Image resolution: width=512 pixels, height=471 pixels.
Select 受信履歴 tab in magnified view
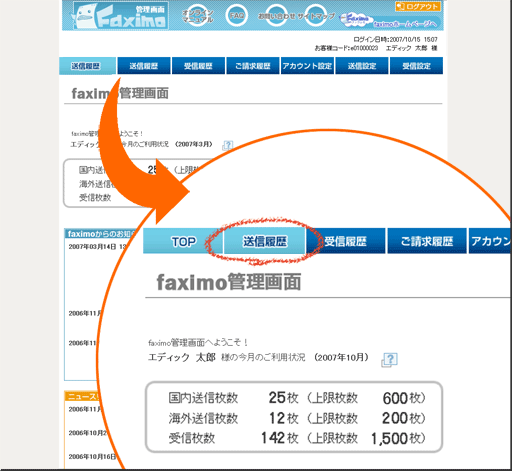(x=346, y=241)
